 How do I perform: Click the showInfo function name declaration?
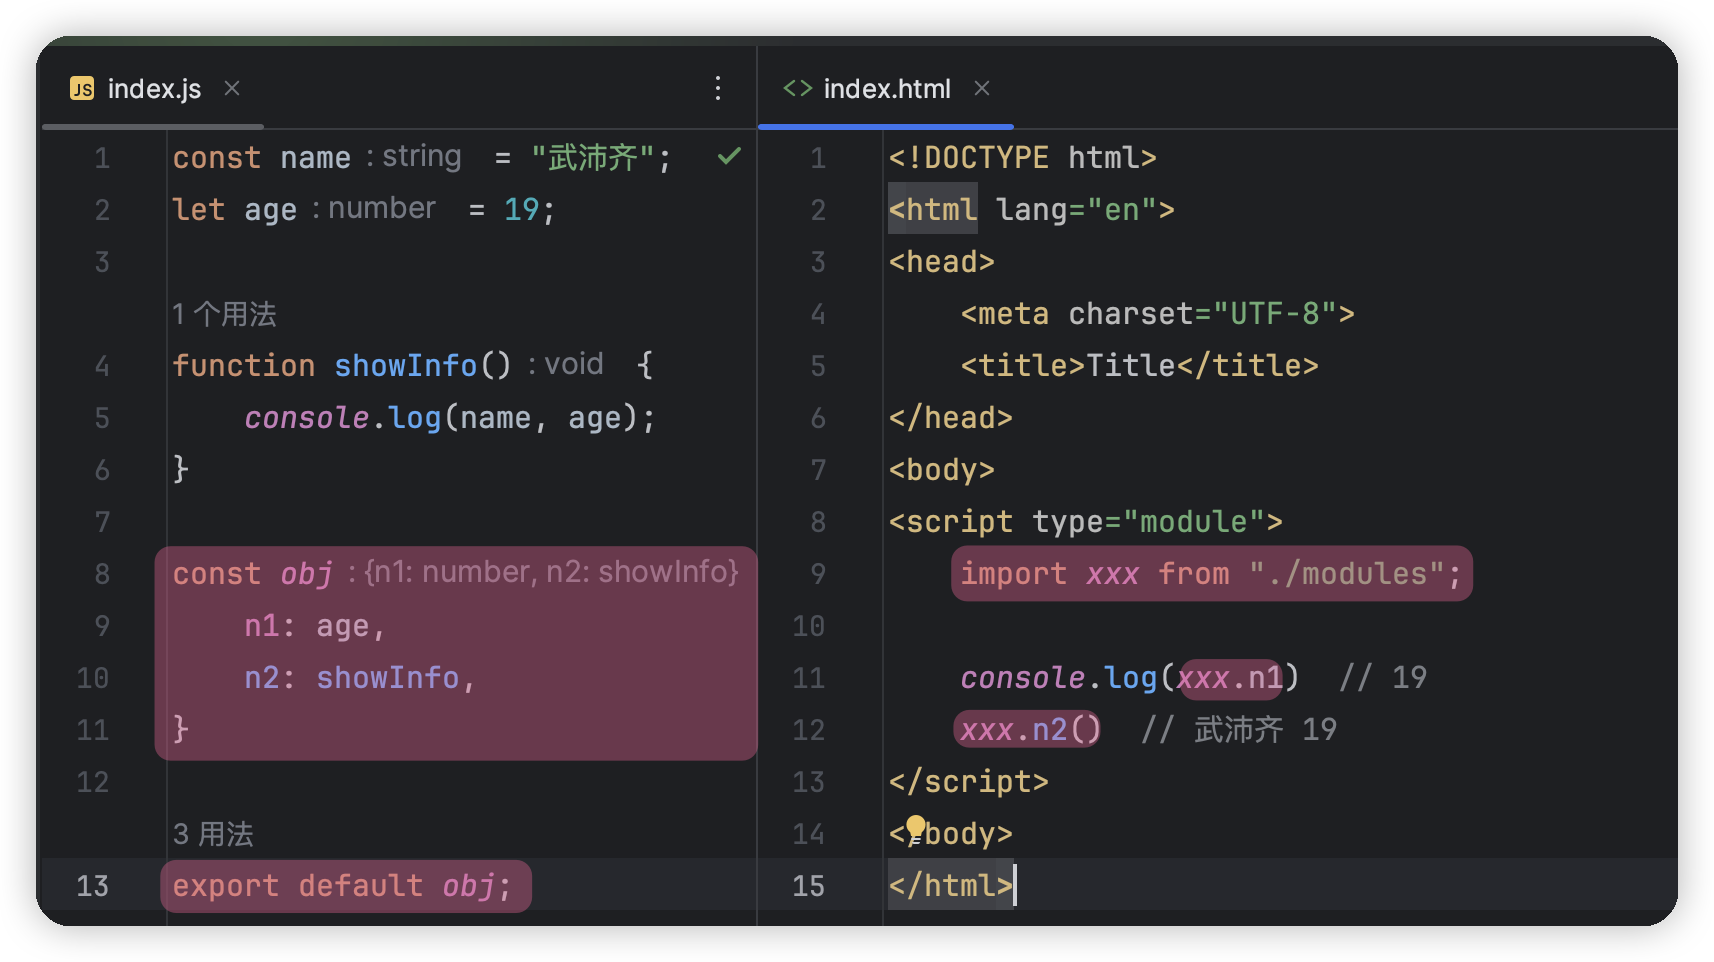point(405,366)
